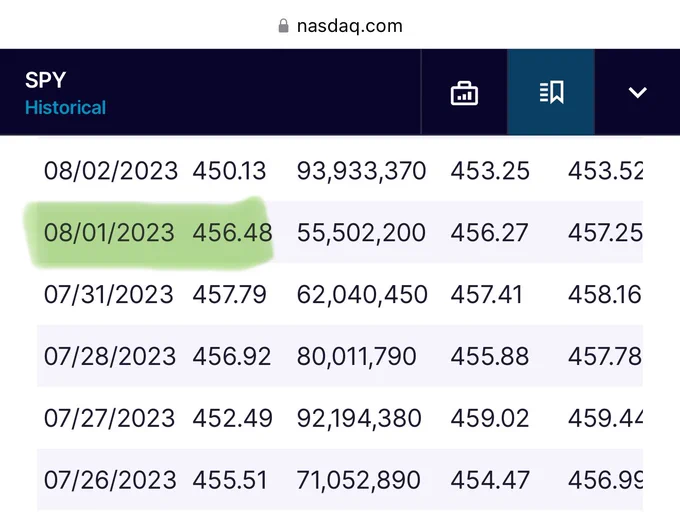Image resolution: width=680 pixels, height=516 pixels.
Task: Open the portfolio briefcase icon
Action: coord(464,93)
